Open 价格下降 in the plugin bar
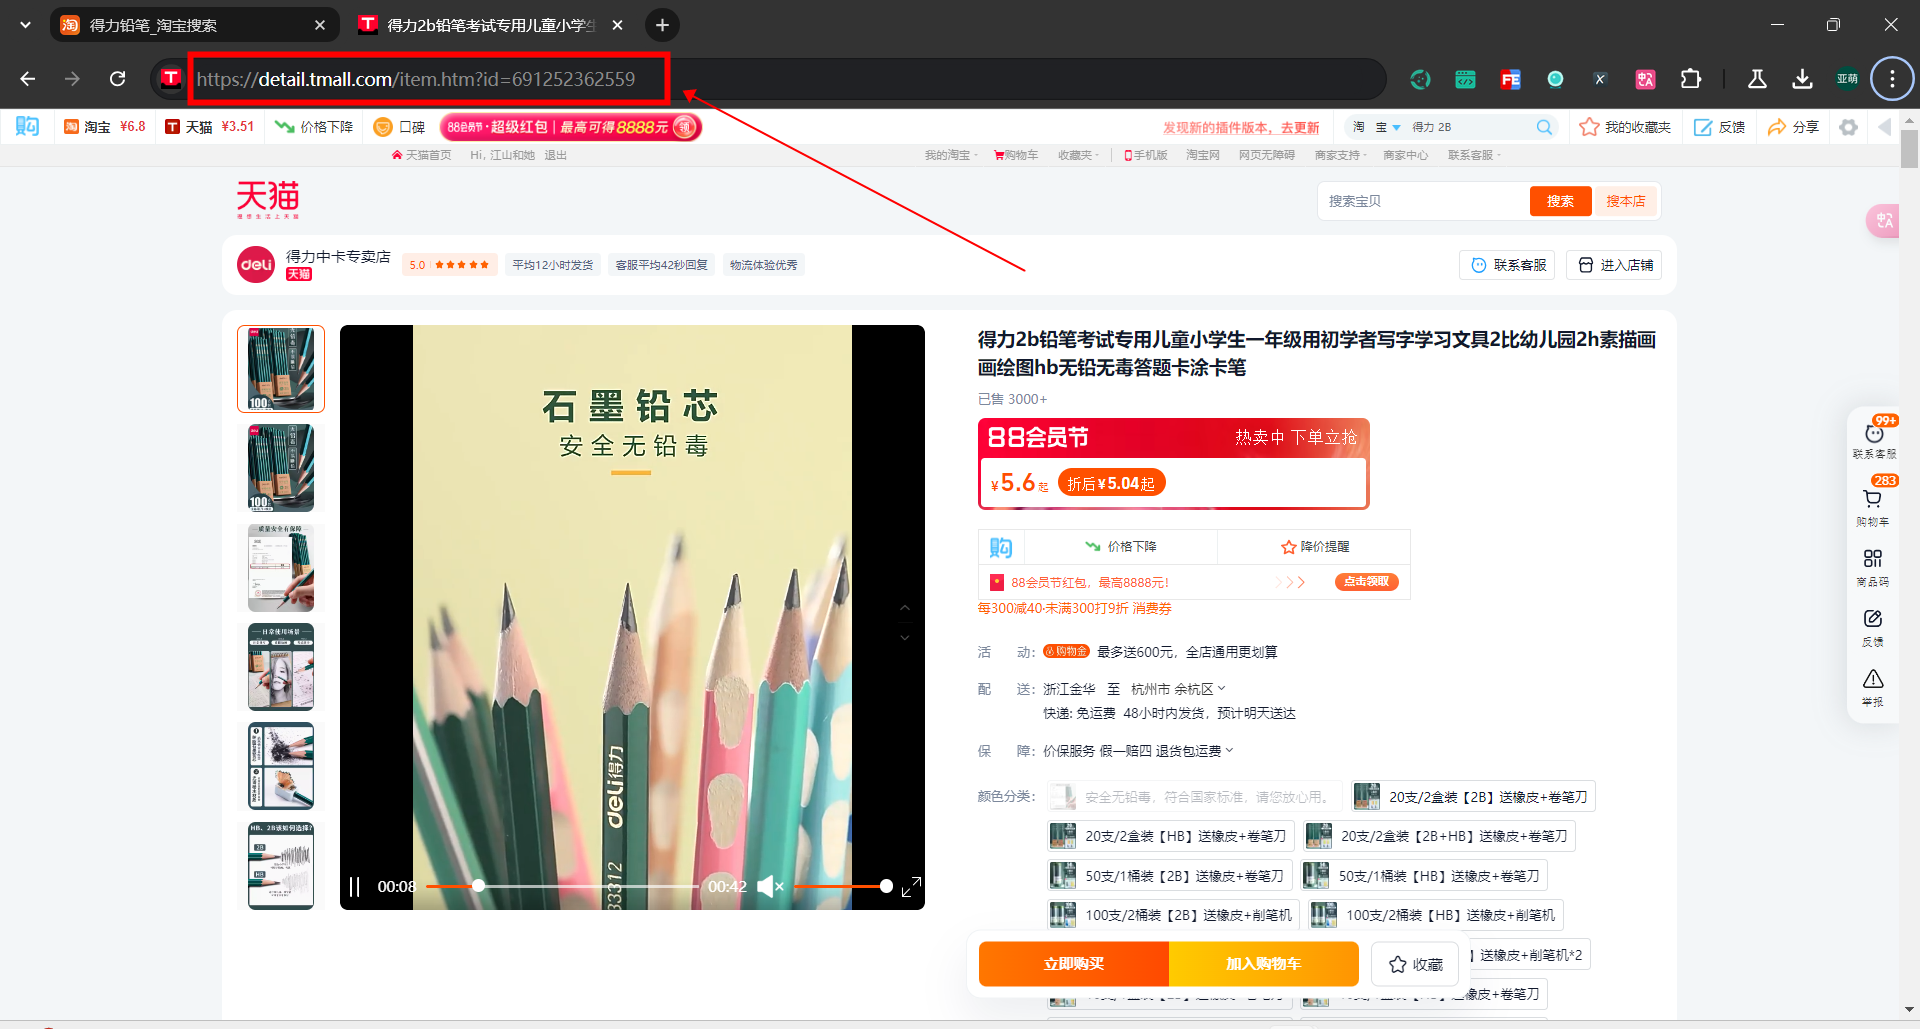The width and height of the screenshot is (1920, 1029). 314,127
